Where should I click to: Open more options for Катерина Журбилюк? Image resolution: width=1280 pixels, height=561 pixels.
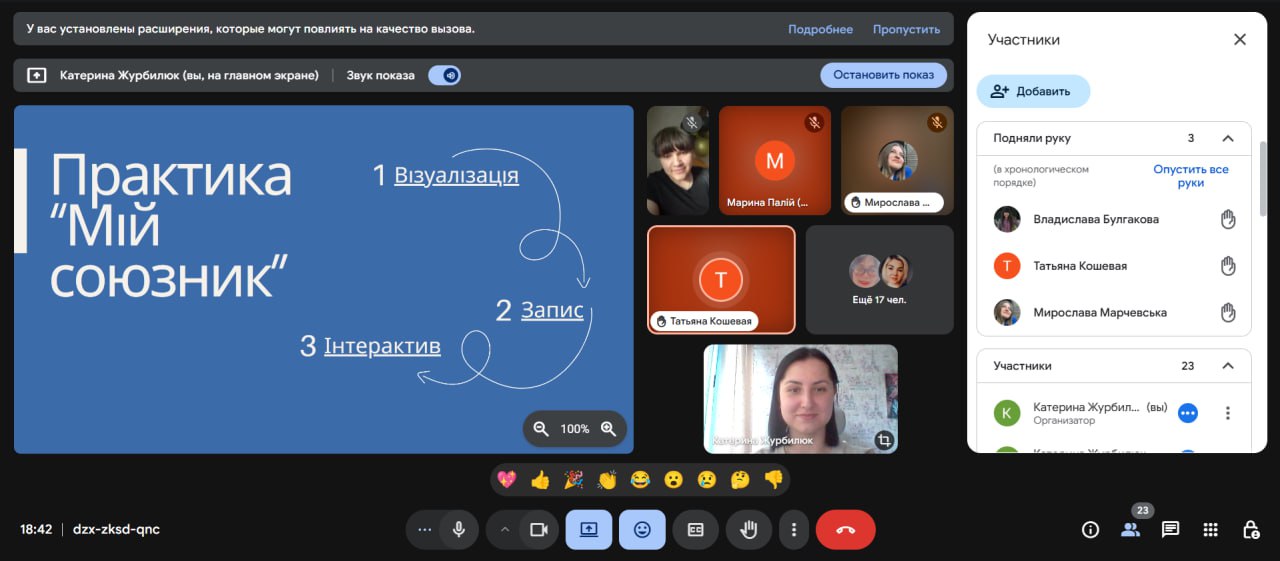tap(1228, 413)
